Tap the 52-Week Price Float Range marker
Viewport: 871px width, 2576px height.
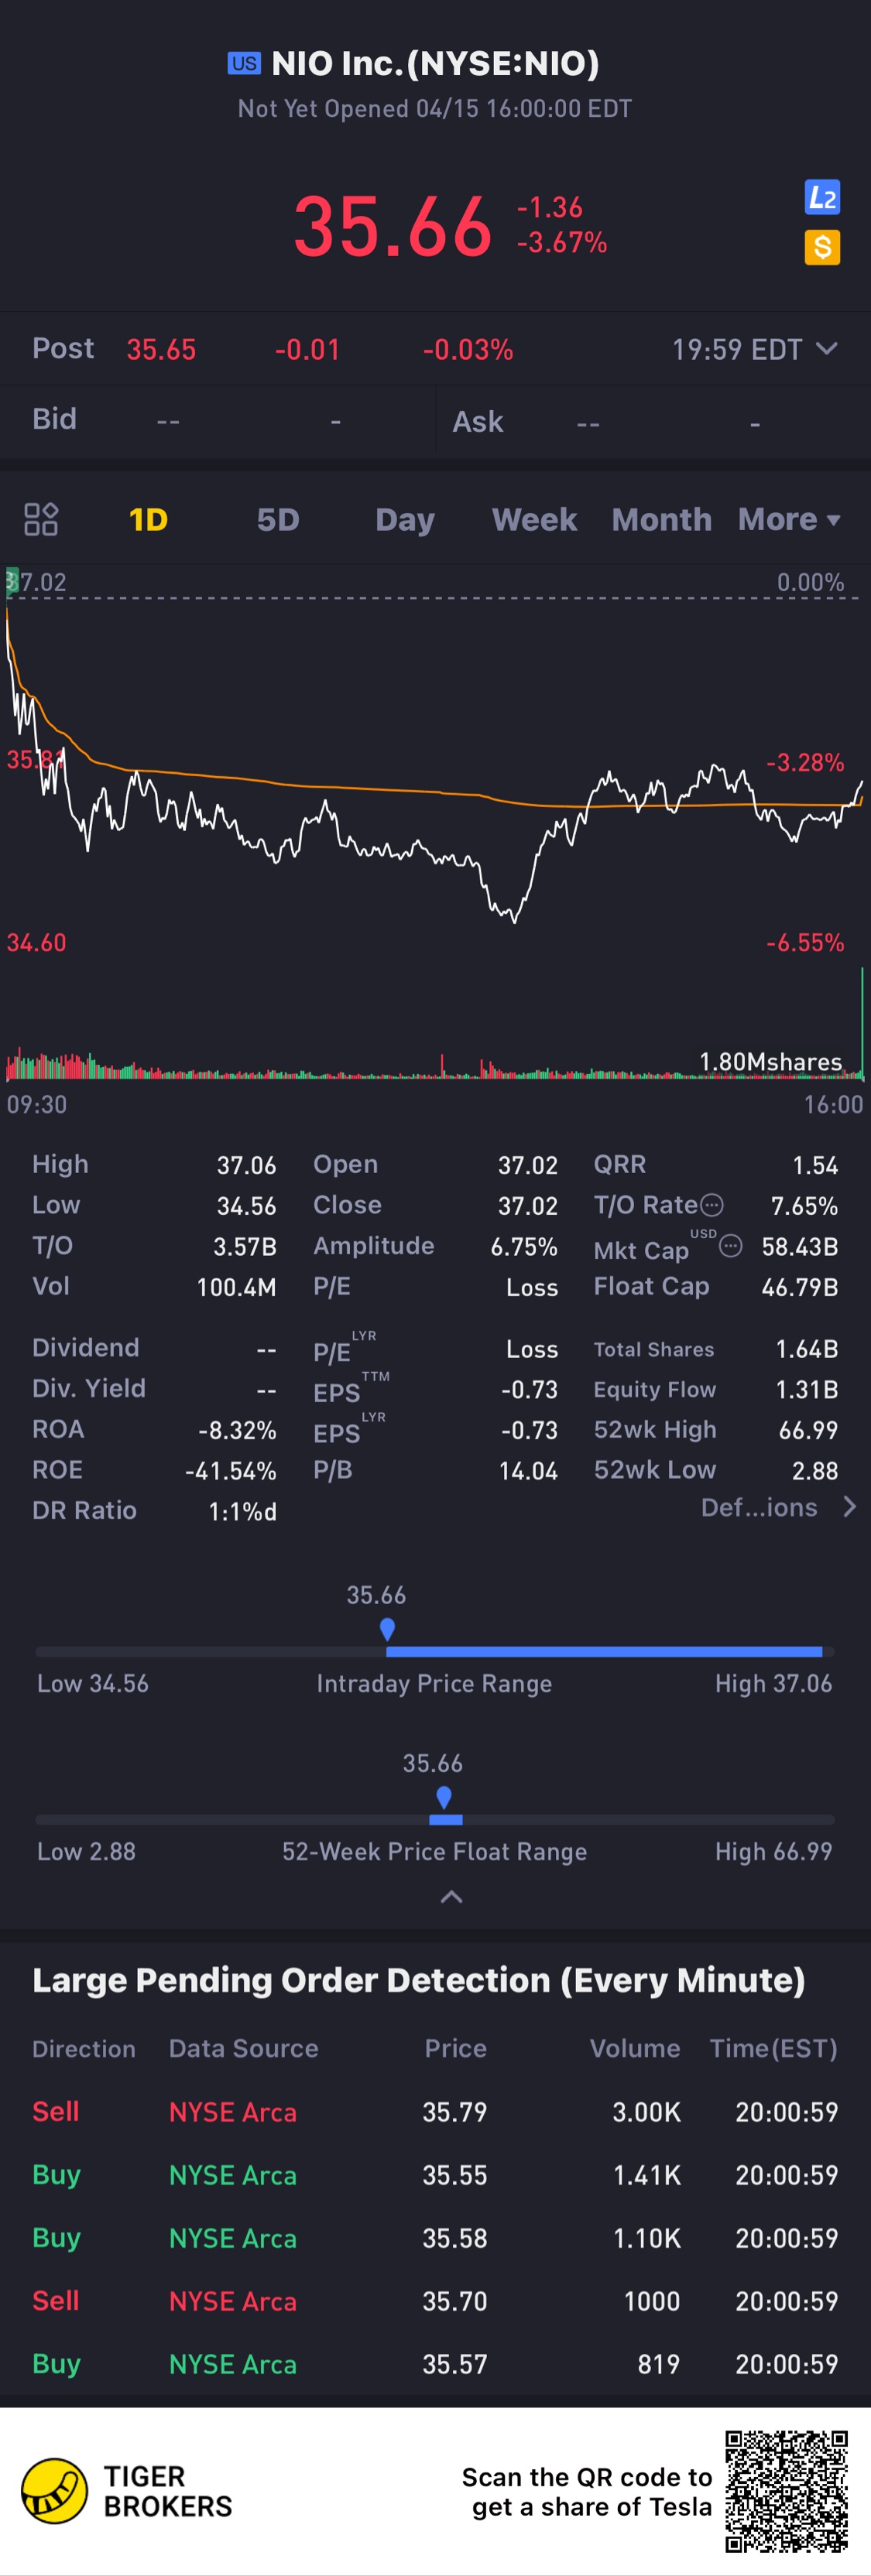point(444,1797)
